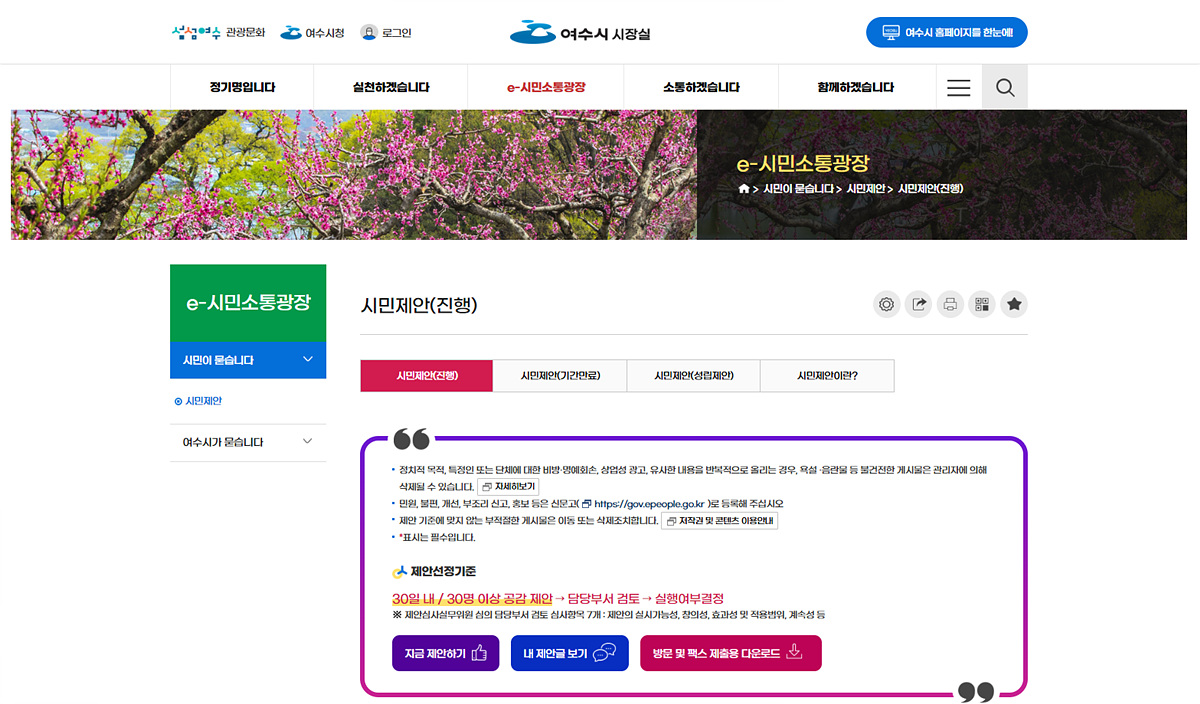Show the QR code icon
1200x704 pixels.
[x=982, y=305]
